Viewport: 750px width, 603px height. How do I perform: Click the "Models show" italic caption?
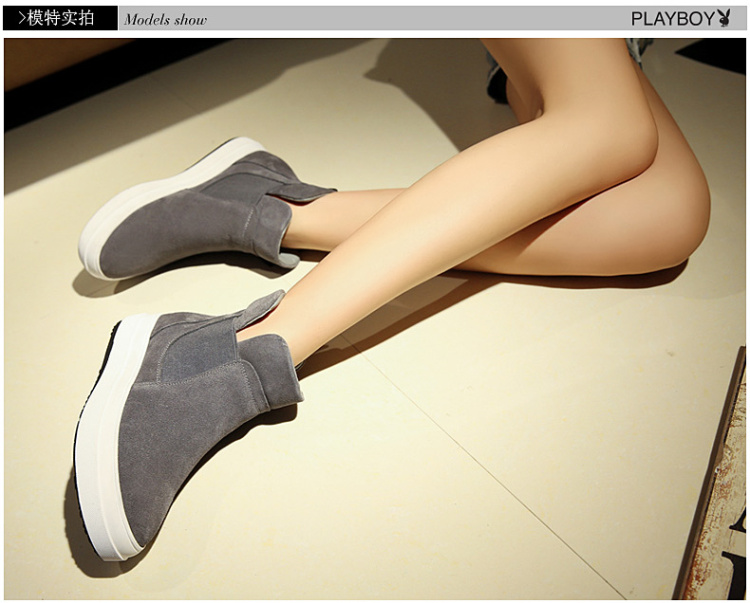[165, 19]
